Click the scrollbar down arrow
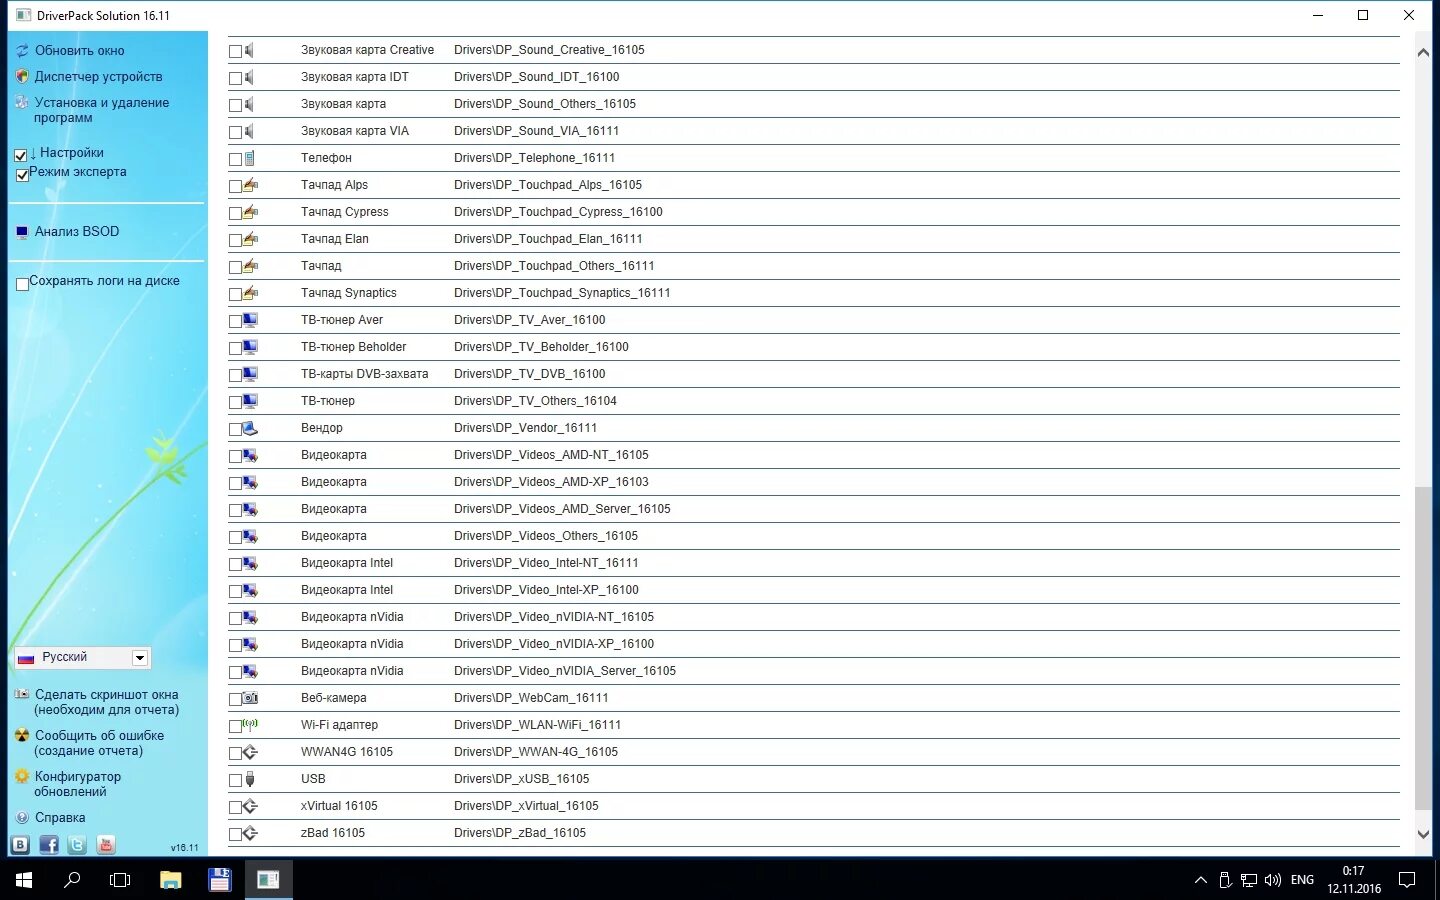 (1423, 834)
